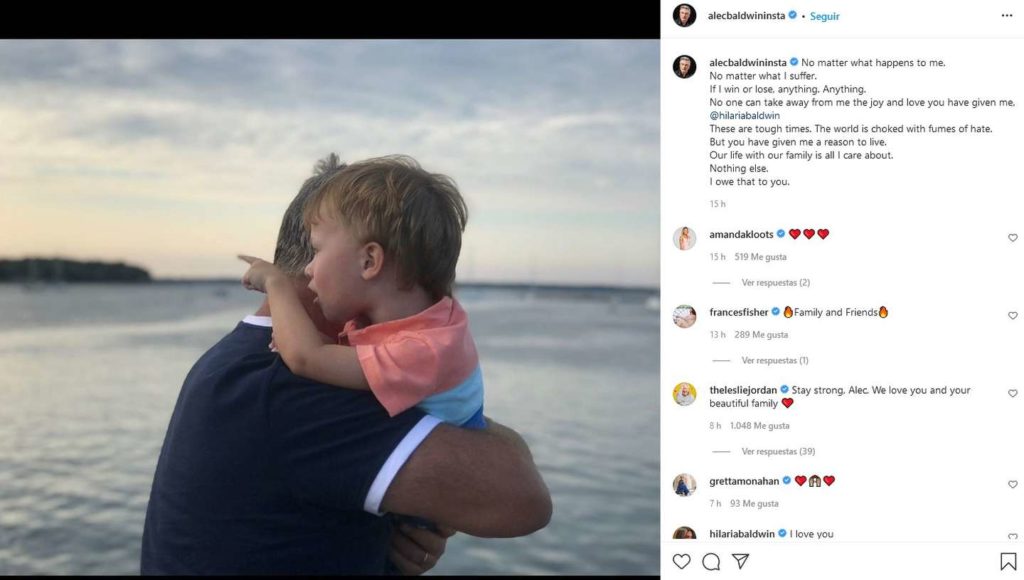Open the three-dot more options menu
1024x580 pixels.
1006,16
